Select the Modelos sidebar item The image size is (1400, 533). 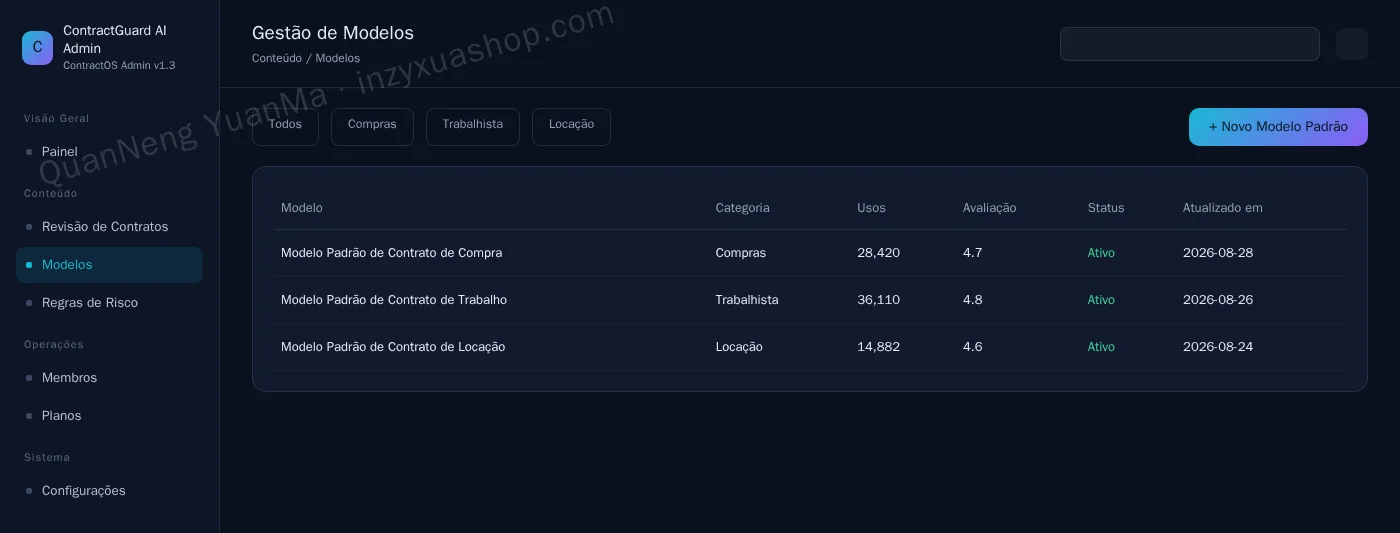pyautogui.click(x=109, y=265)
